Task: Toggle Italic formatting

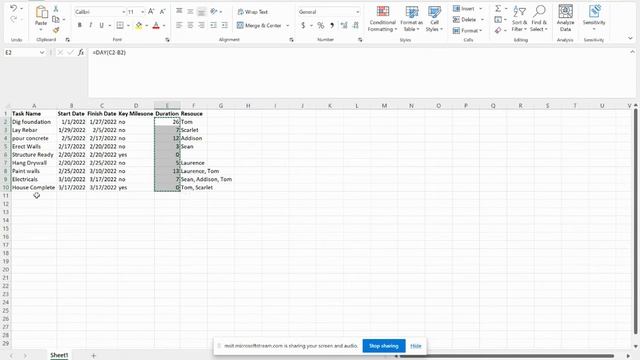Action: (x=91, y=25)
